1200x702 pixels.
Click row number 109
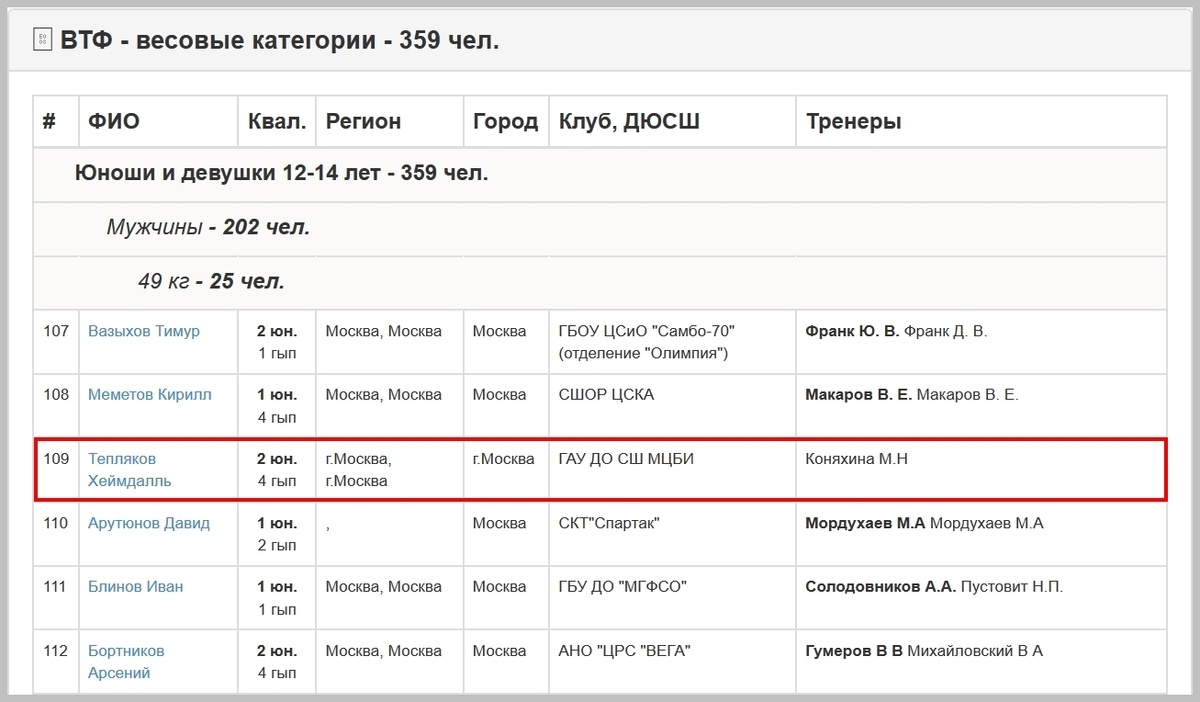pos(56,459)
